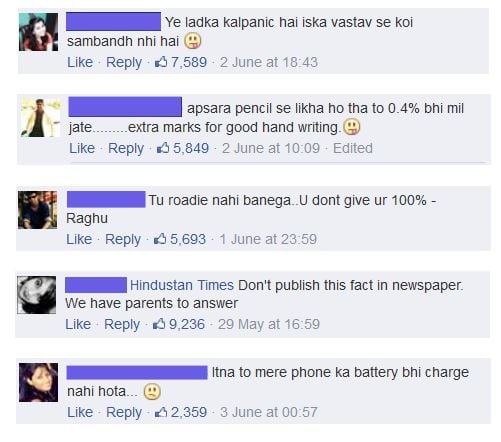The height and width of the screenshot is (442, 501).
Task: Reply to the 'Don't publish this fact' comment
Action: click(x=122, y=324)
